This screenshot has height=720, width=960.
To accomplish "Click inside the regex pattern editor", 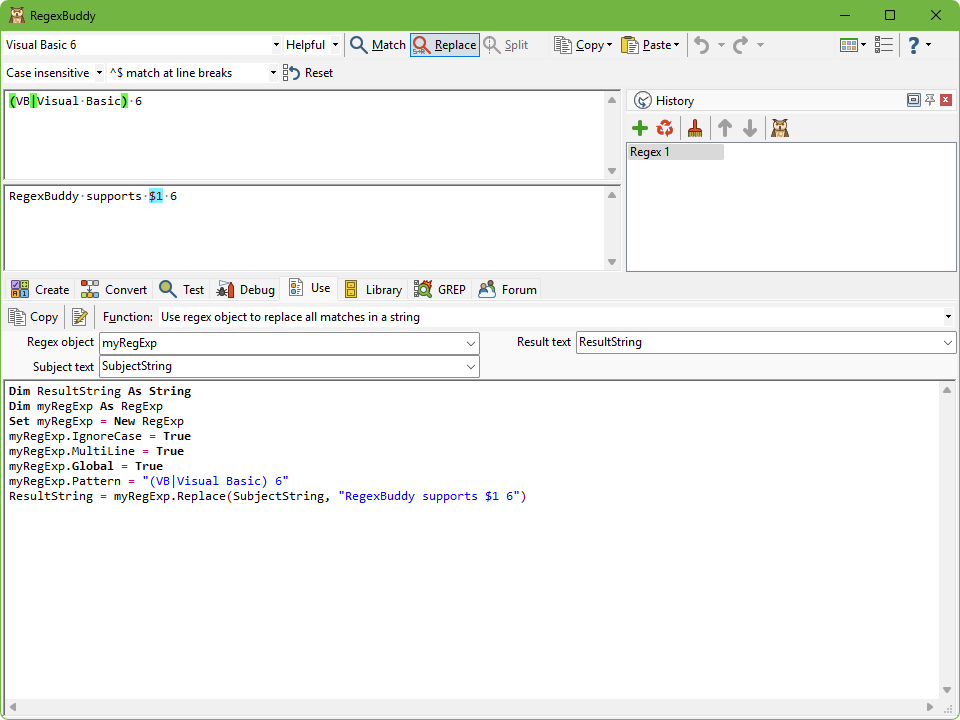I will tap(304, 135).
